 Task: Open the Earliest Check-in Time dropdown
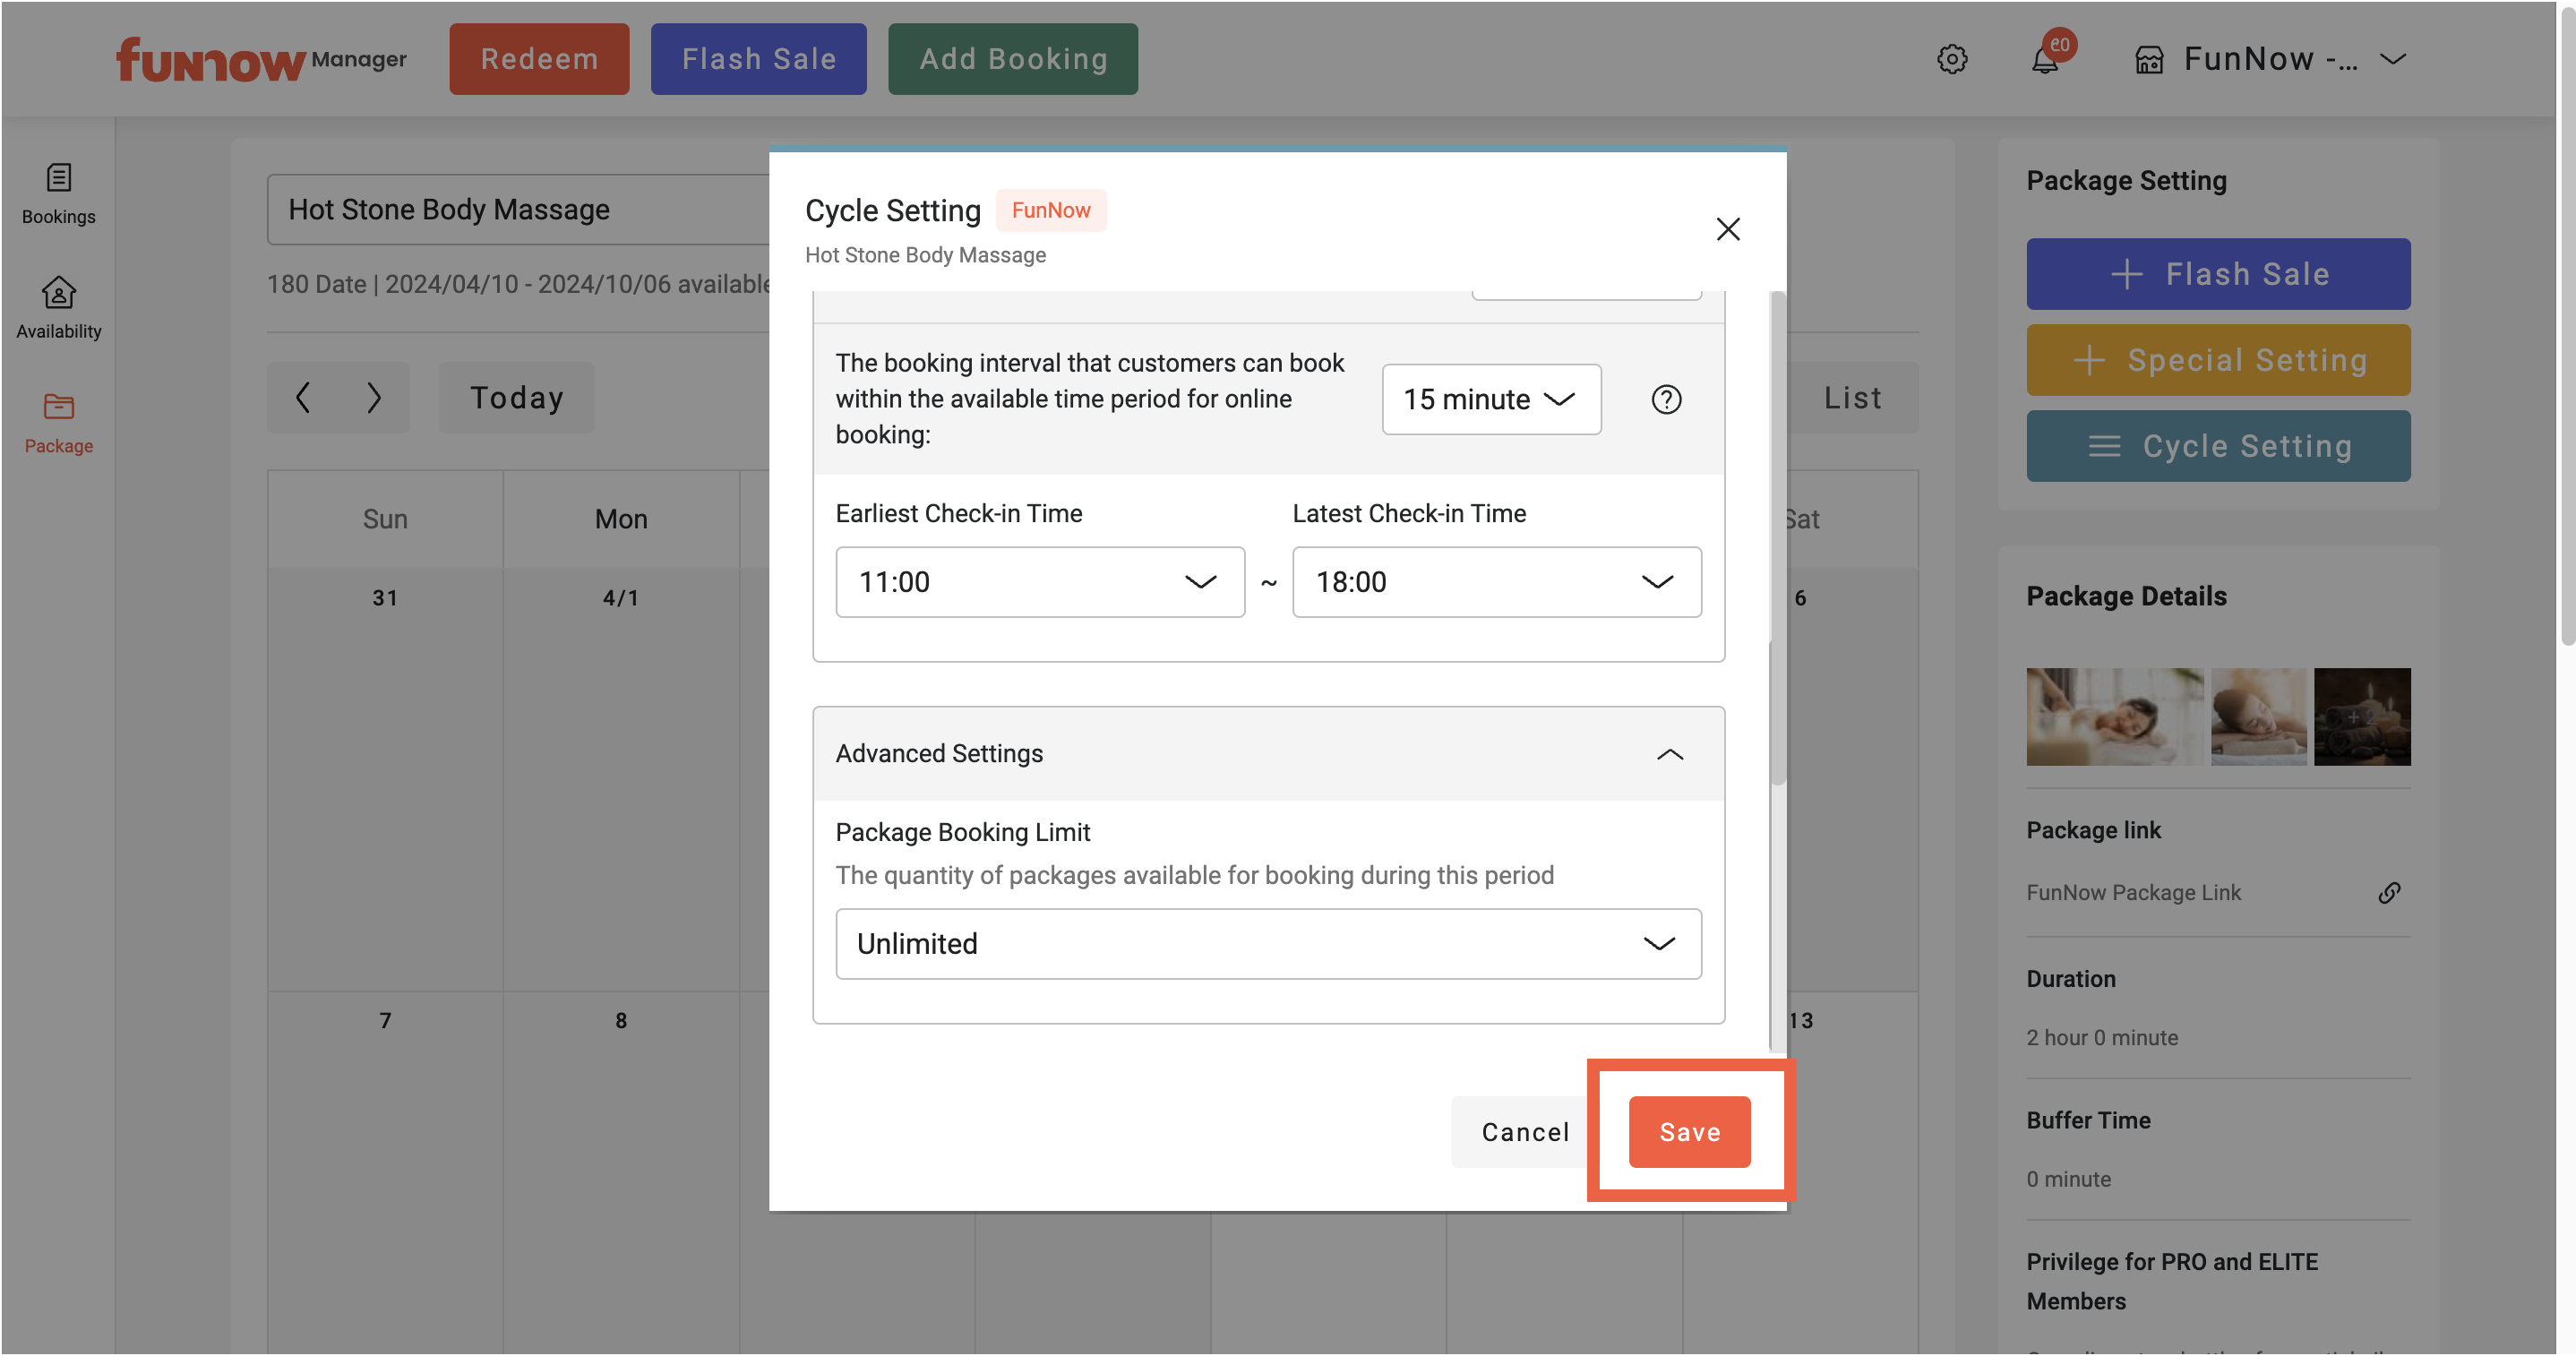tap(1040, 582)
